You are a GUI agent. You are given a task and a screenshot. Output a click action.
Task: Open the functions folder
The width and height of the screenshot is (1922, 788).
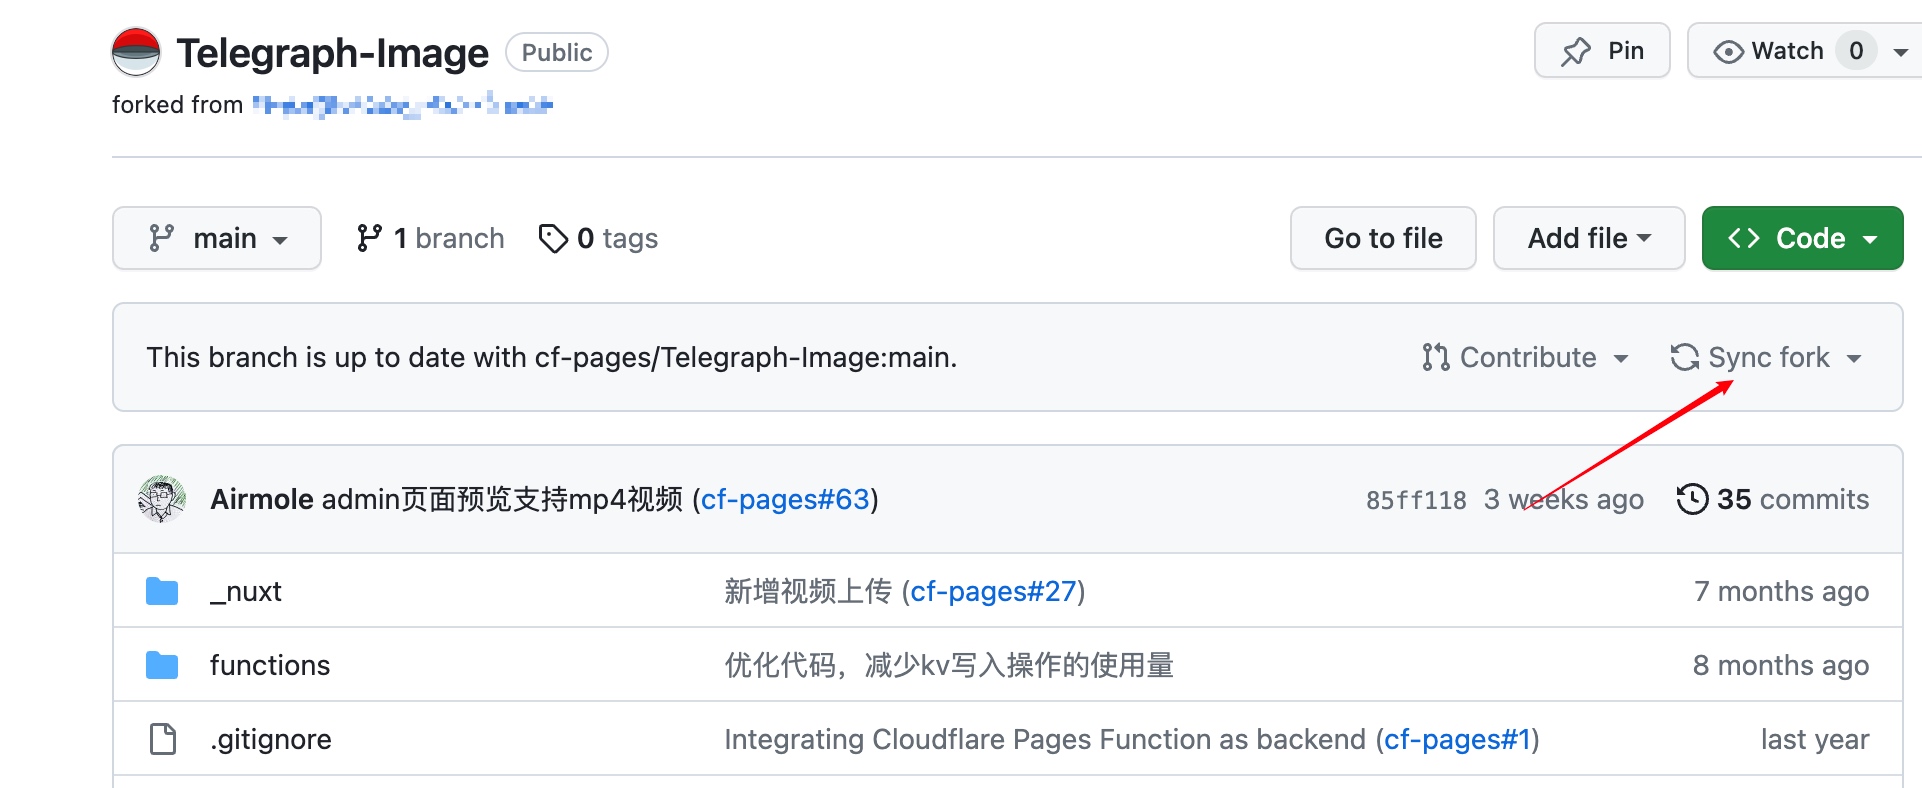[270, 665]
